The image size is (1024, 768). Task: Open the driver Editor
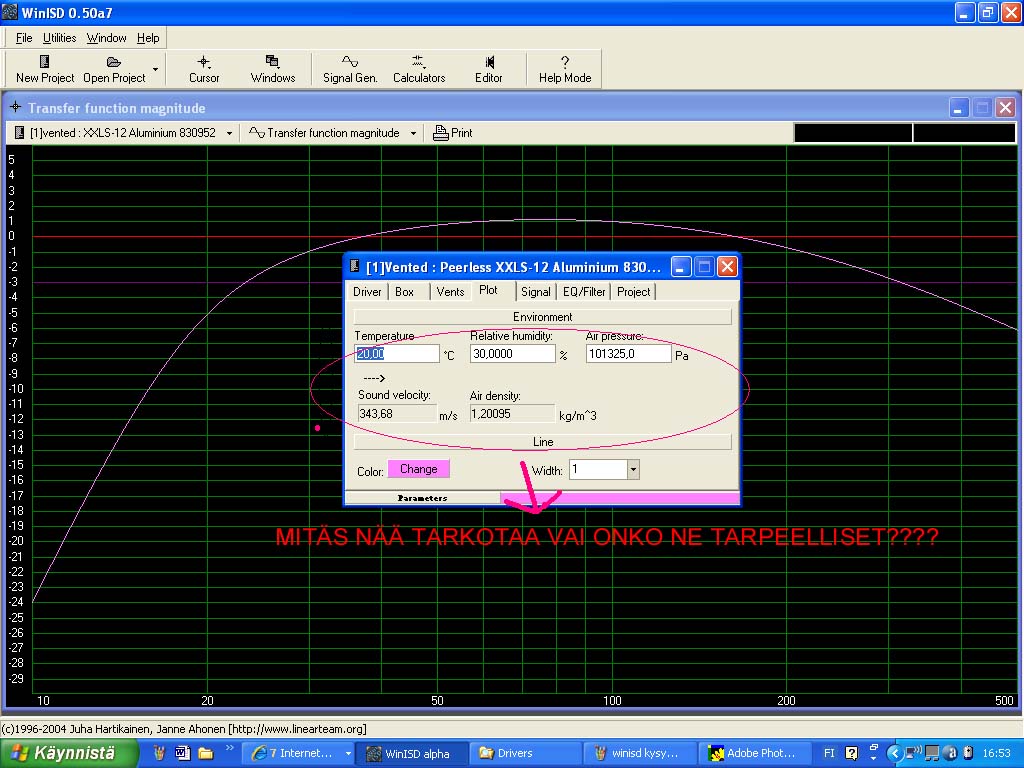tap(489, 62)
